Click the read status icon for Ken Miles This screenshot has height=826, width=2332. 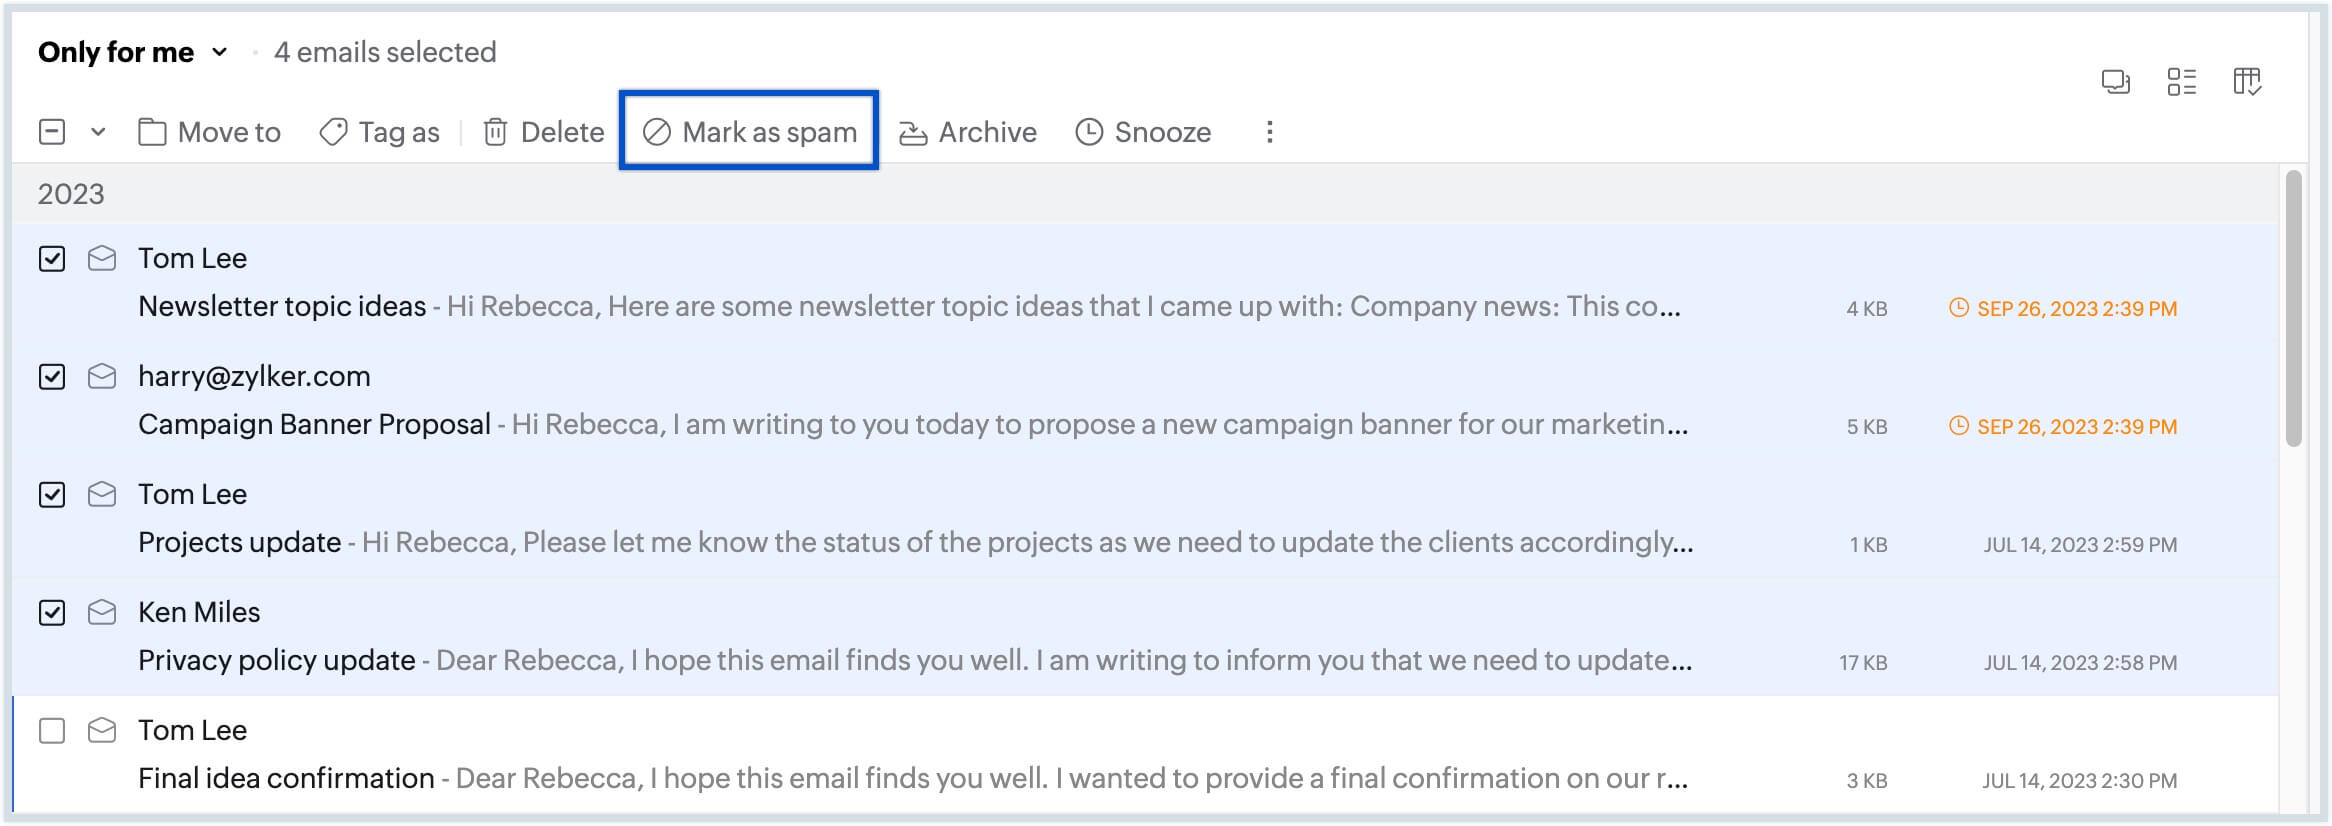pos(102,613)
